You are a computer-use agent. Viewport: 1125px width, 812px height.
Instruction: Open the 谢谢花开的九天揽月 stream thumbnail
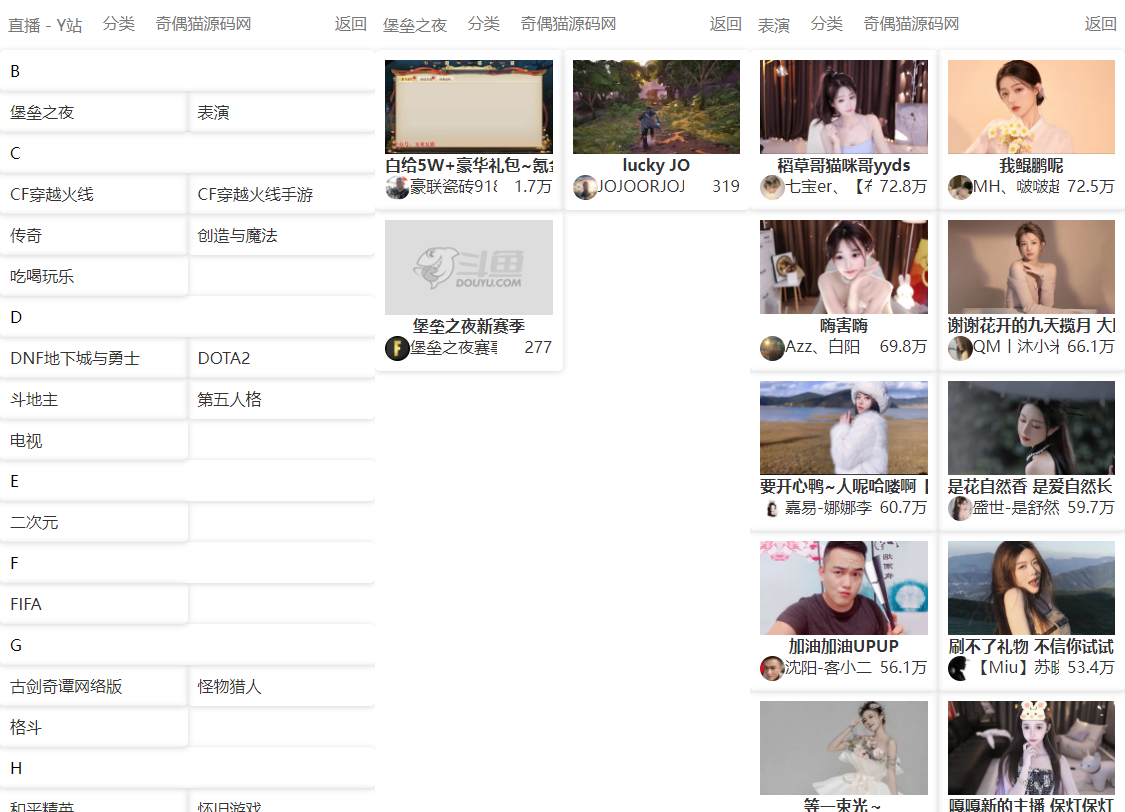click(x=1032, y=267)
